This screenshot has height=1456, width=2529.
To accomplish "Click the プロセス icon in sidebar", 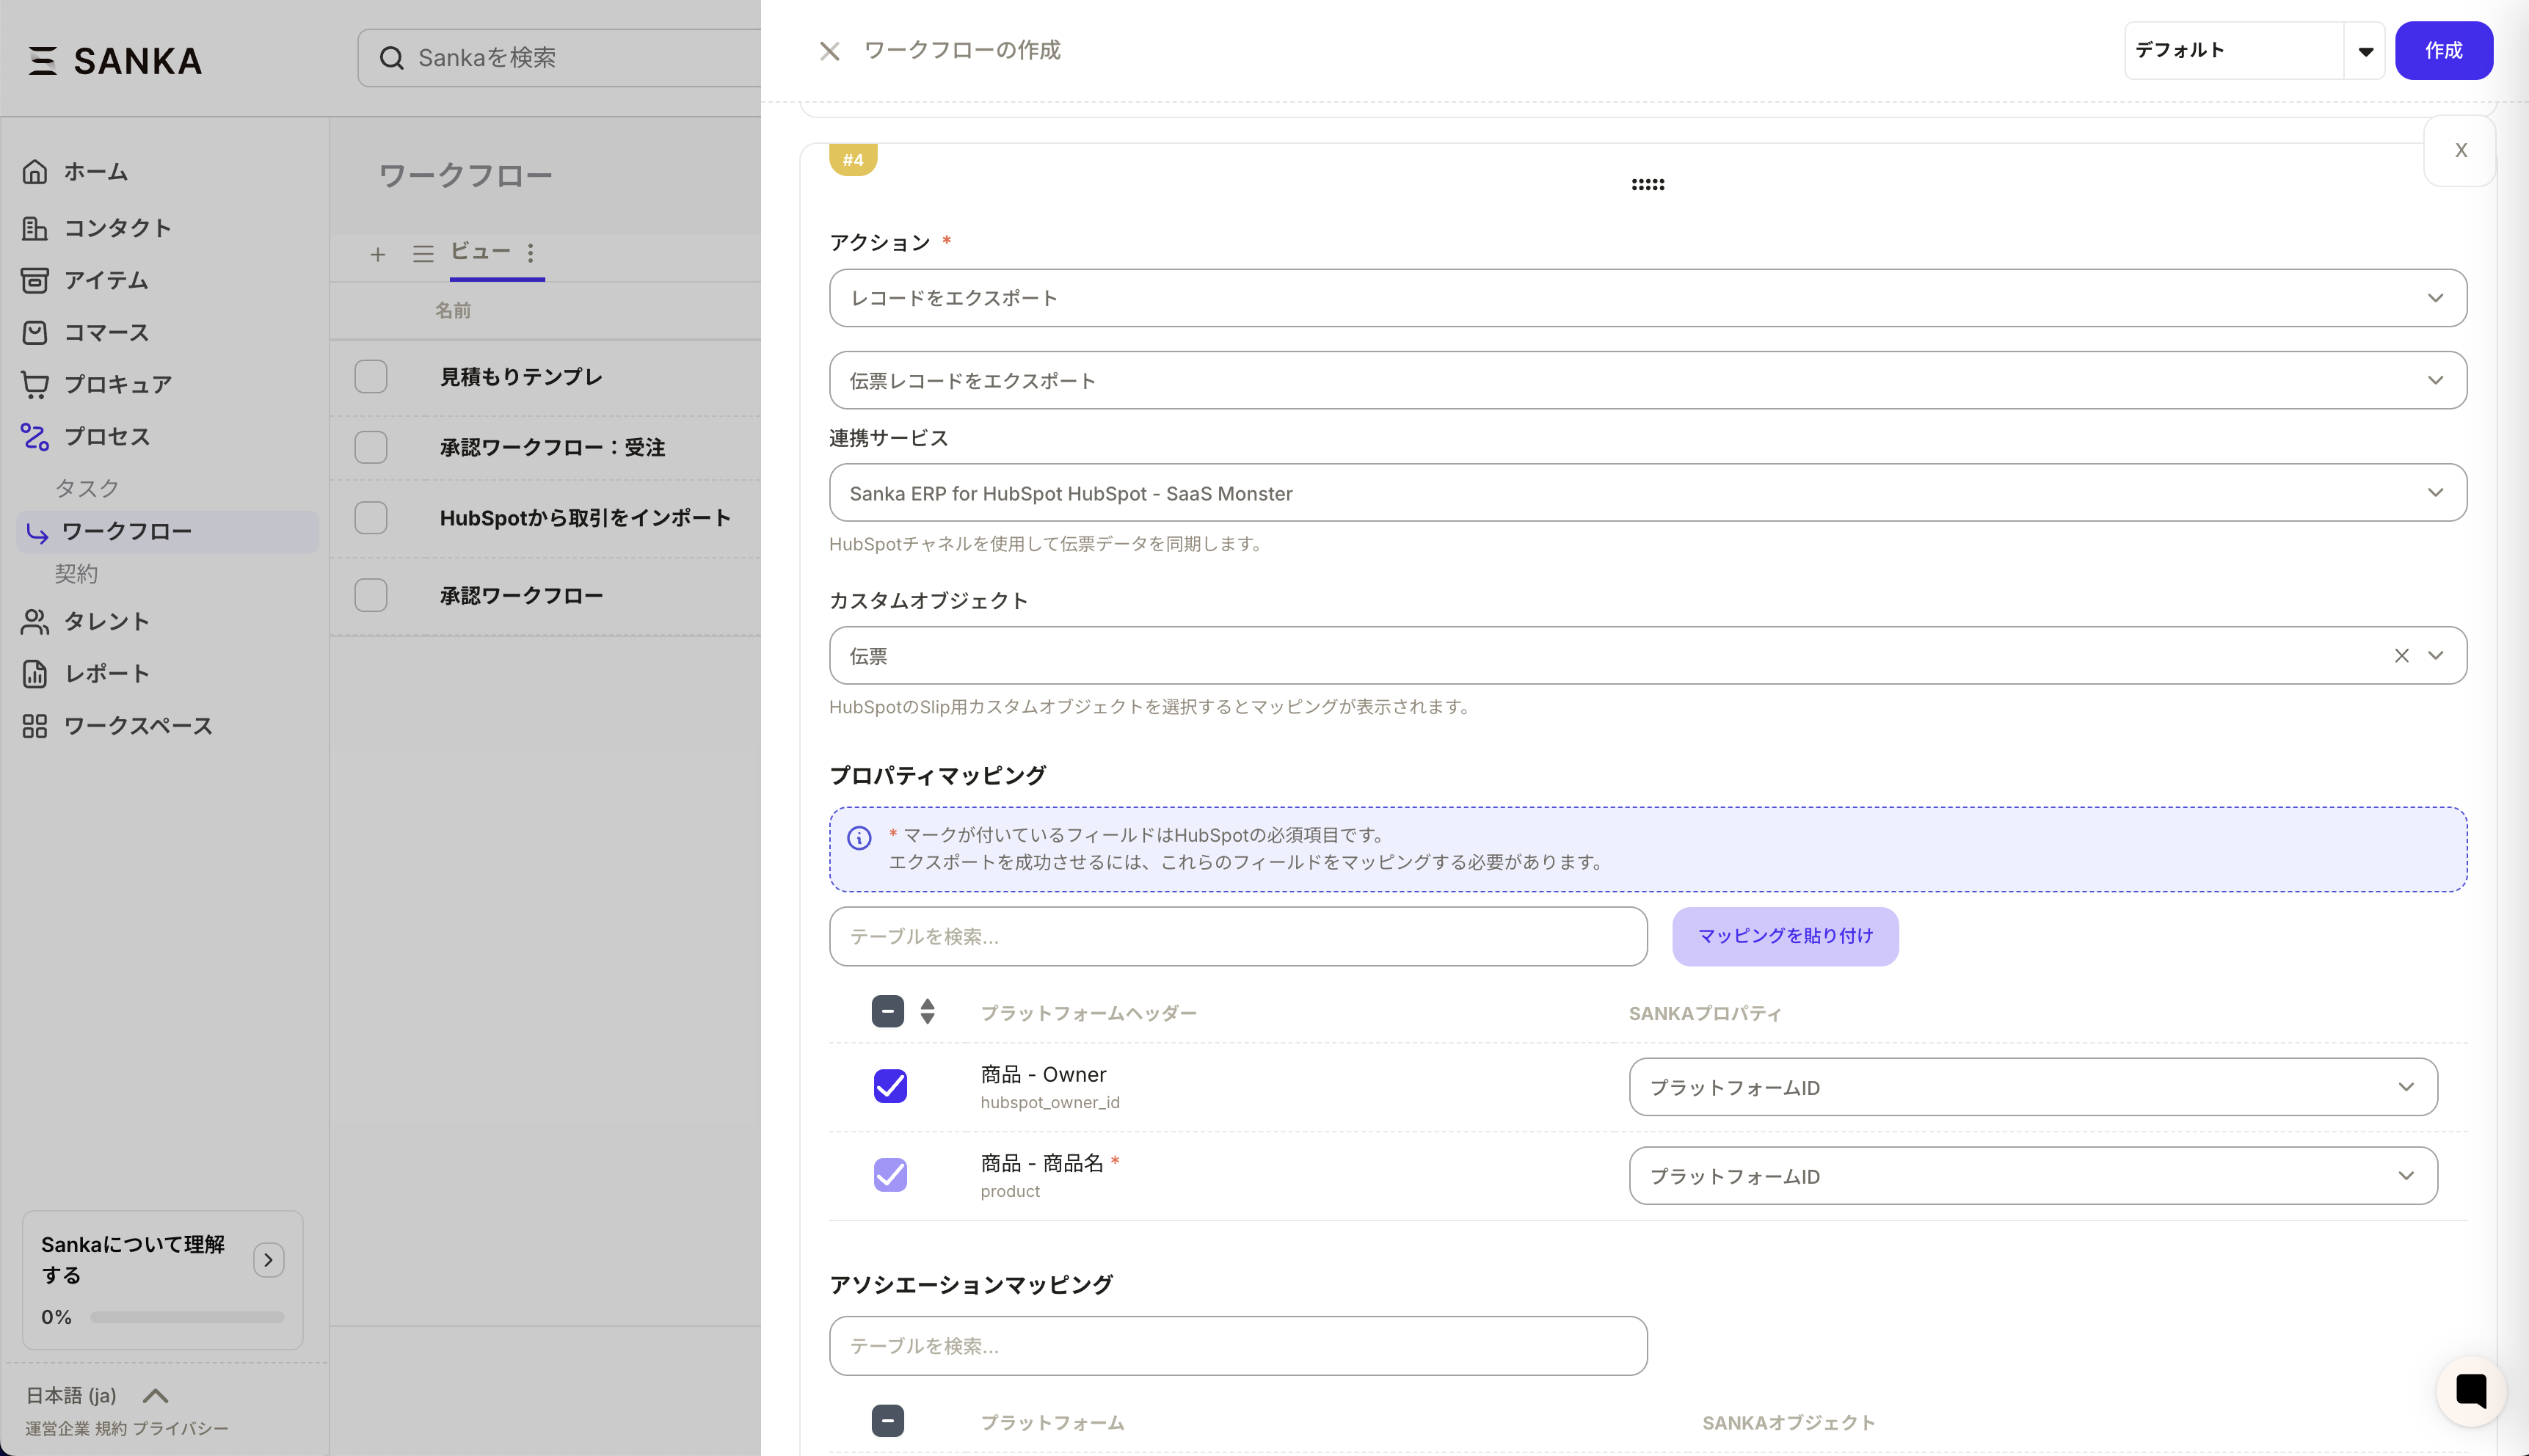I will pyautogui.click(x=35, y=436).
